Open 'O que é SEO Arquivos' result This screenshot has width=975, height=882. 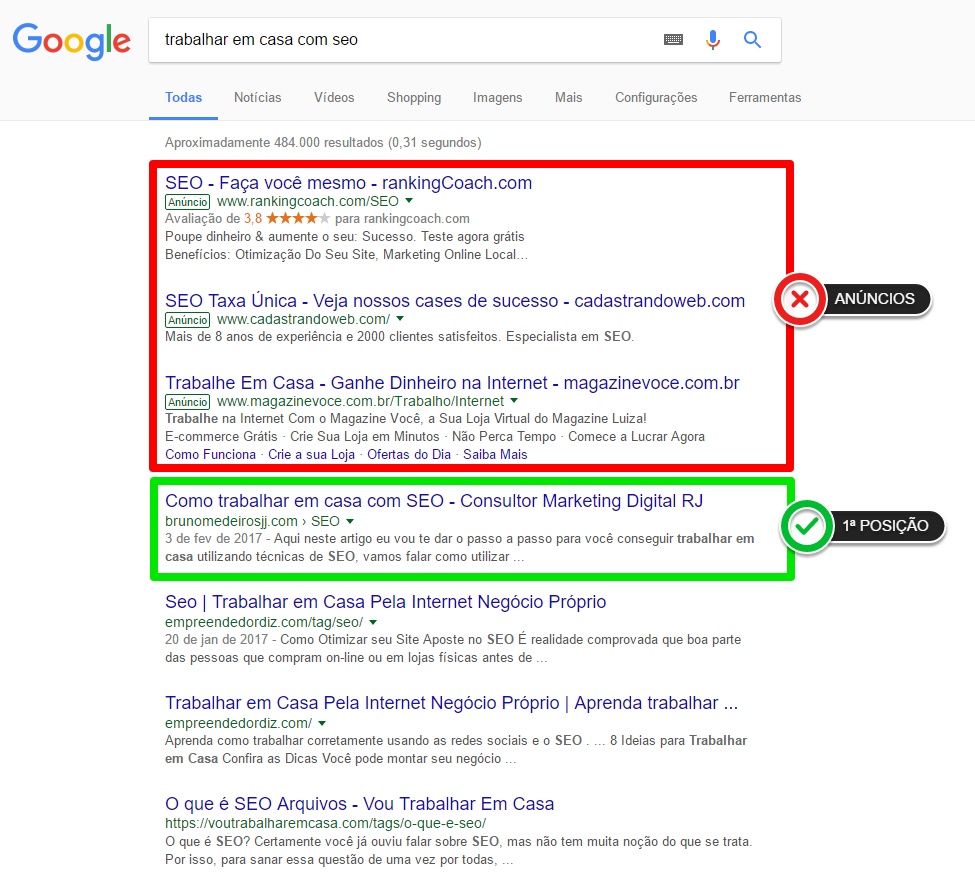359,804
